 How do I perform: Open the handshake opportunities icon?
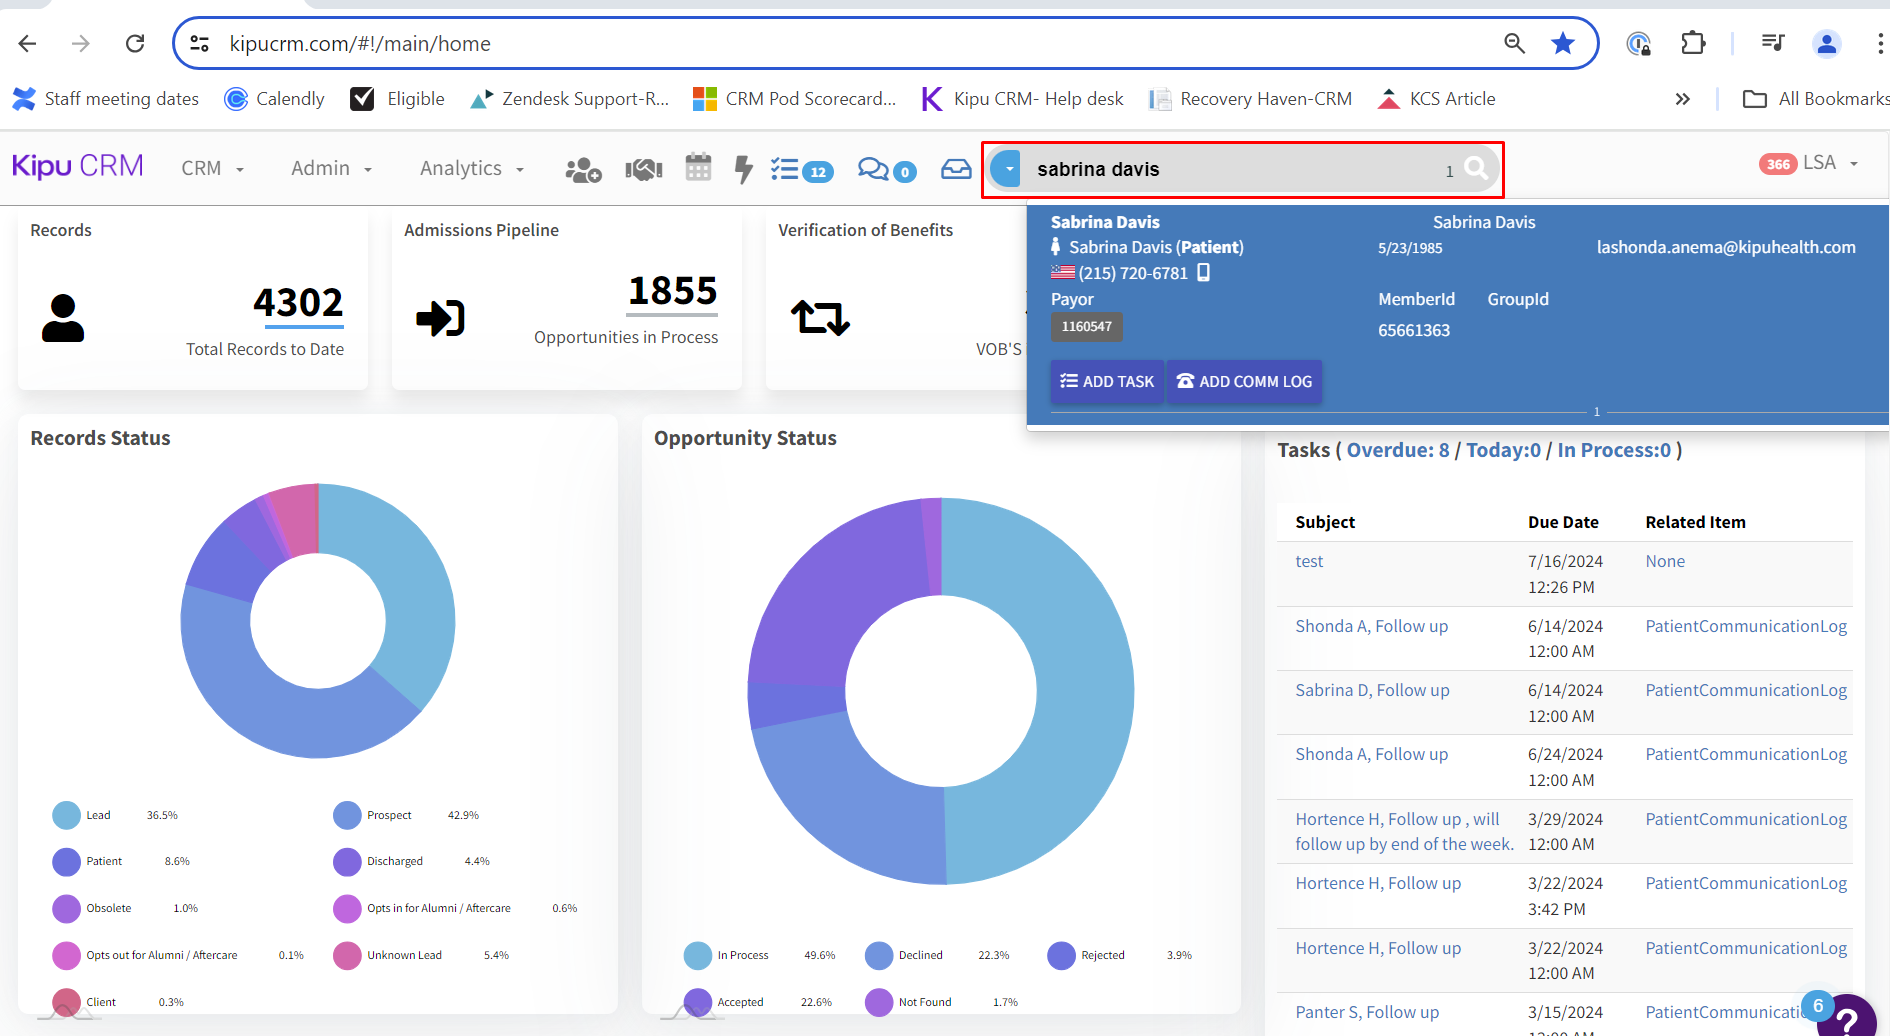pos(643,170)
